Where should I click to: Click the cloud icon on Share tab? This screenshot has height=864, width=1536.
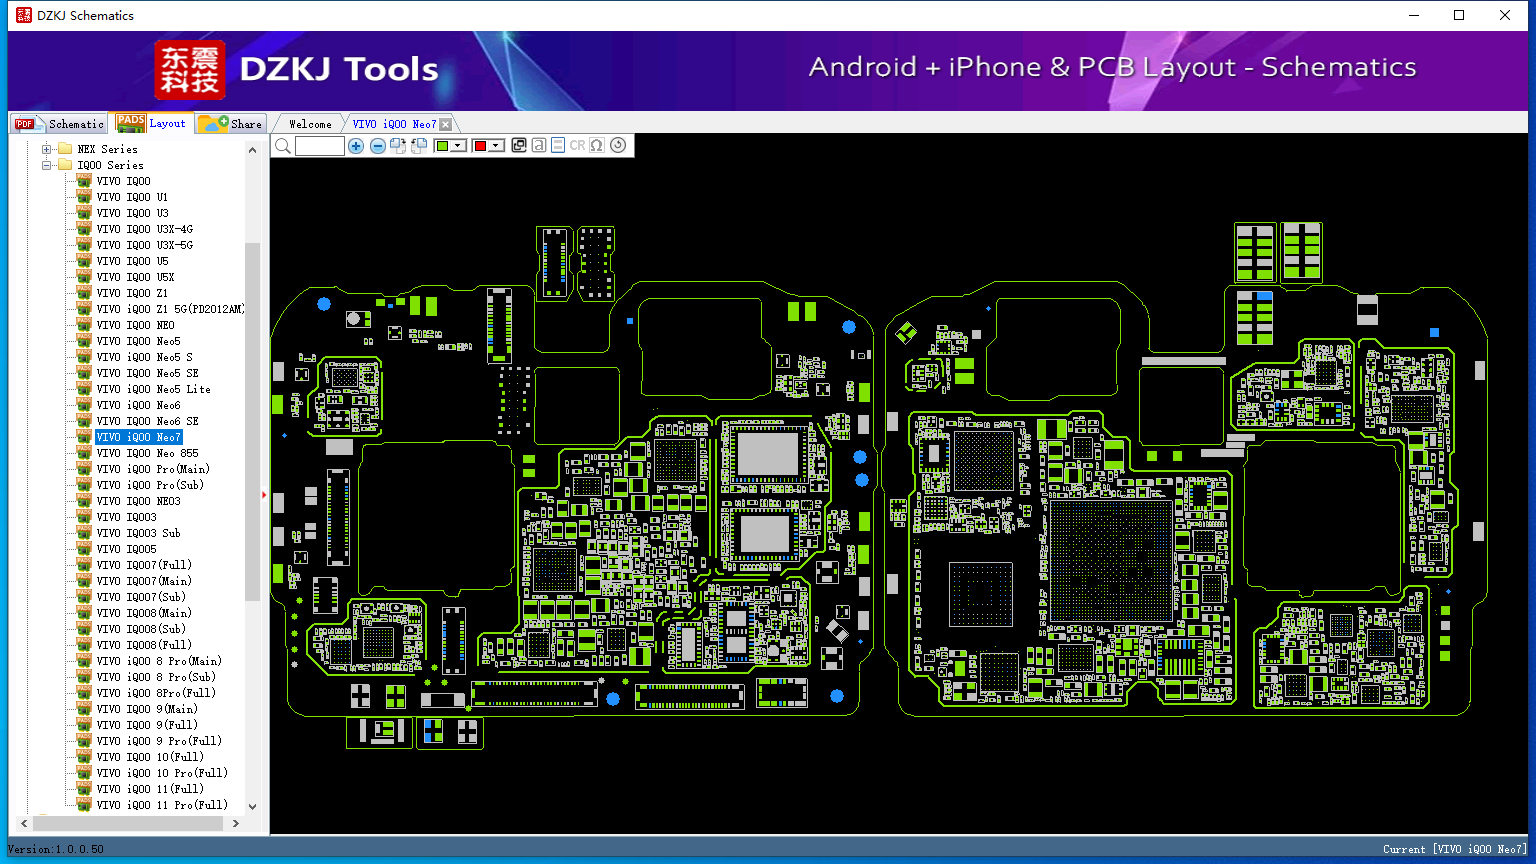click(x=213, y=123)
